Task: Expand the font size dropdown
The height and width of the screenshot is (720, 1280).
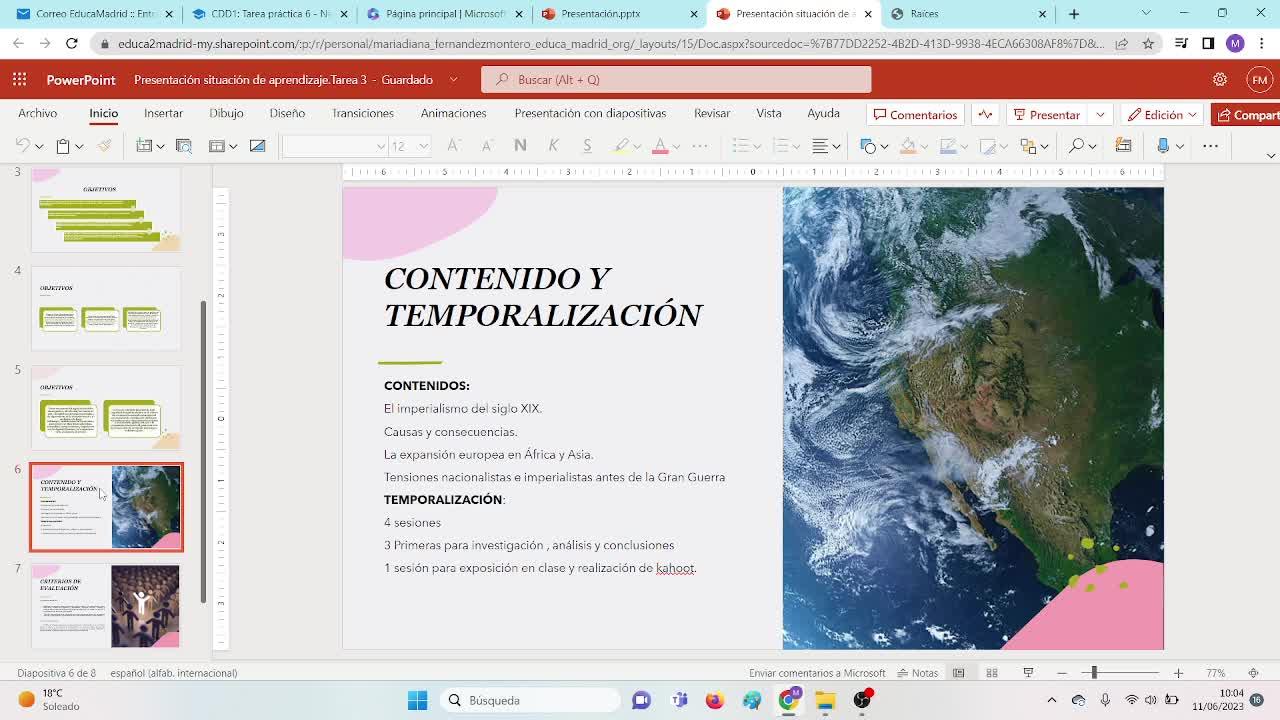Action: click(x=423, y=146)
